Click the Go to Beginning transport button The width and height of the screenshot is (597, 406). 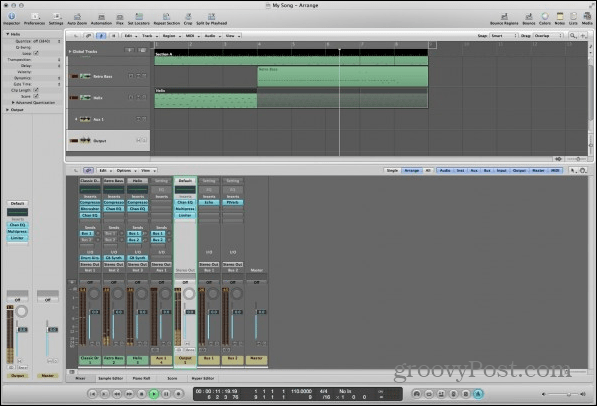pos(93,394)
